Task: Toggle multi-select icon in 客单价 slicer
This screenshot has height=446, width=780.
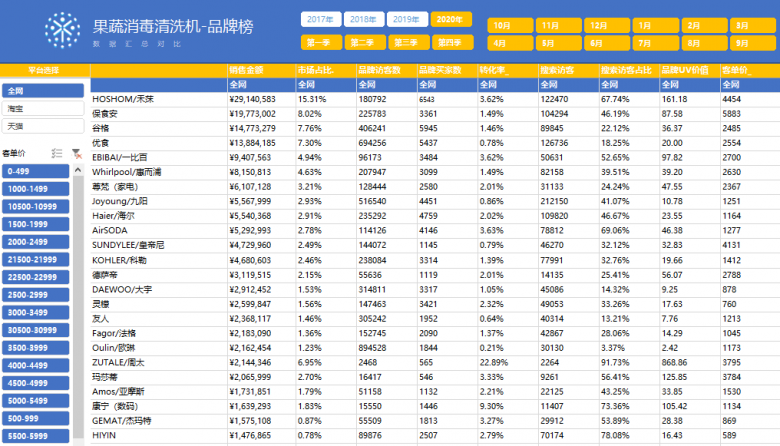Action: click(x=57, y=153)
